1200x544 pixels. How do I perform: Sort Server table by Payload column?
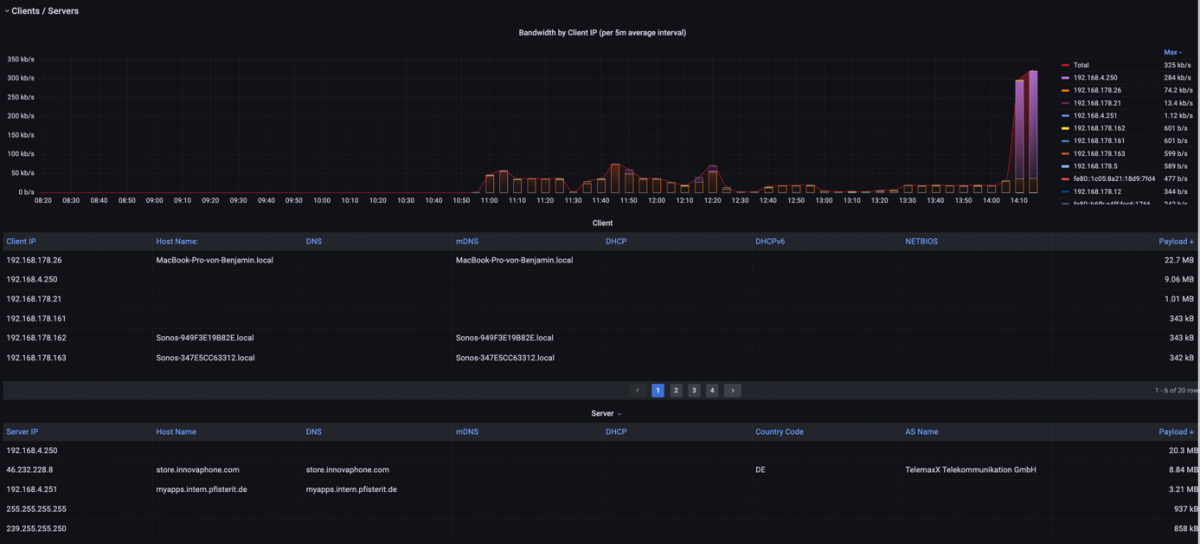click(1176, 432)
